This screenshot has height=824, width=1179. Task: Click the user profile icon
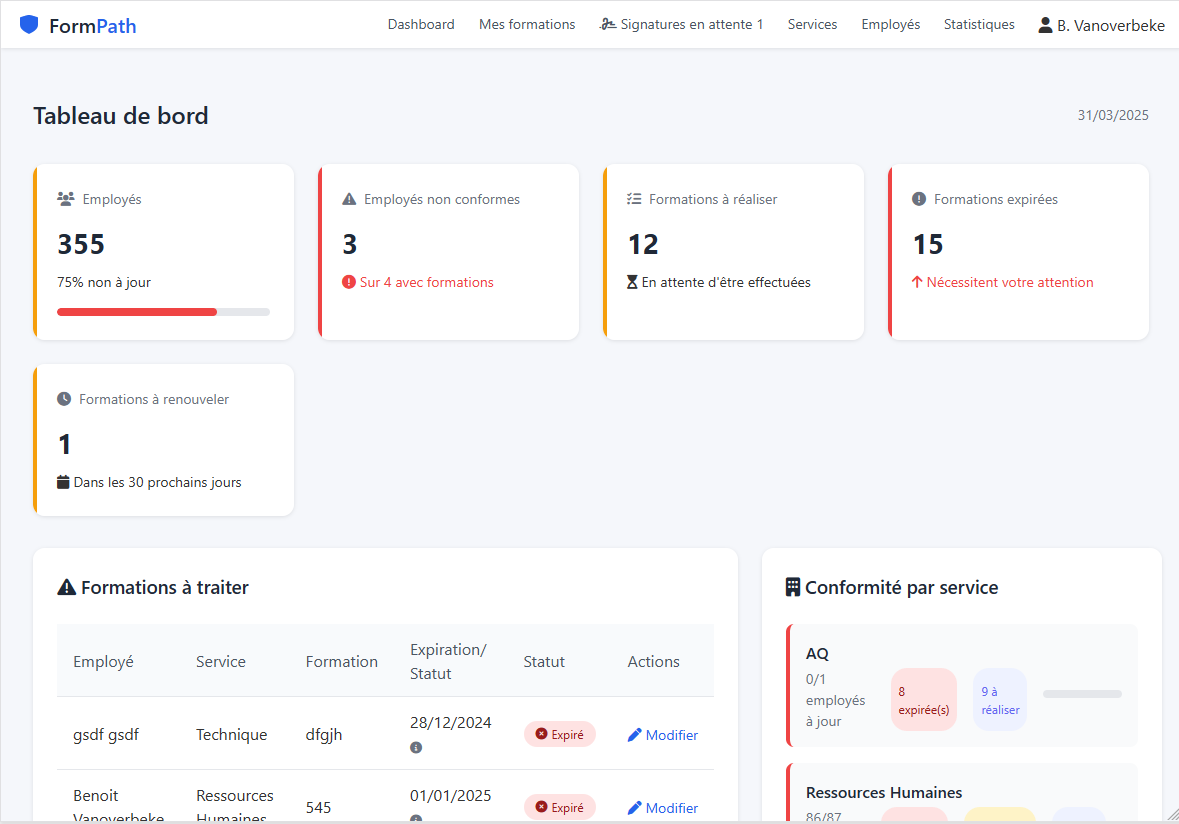pyautogui.click(x=1045, y=25)
